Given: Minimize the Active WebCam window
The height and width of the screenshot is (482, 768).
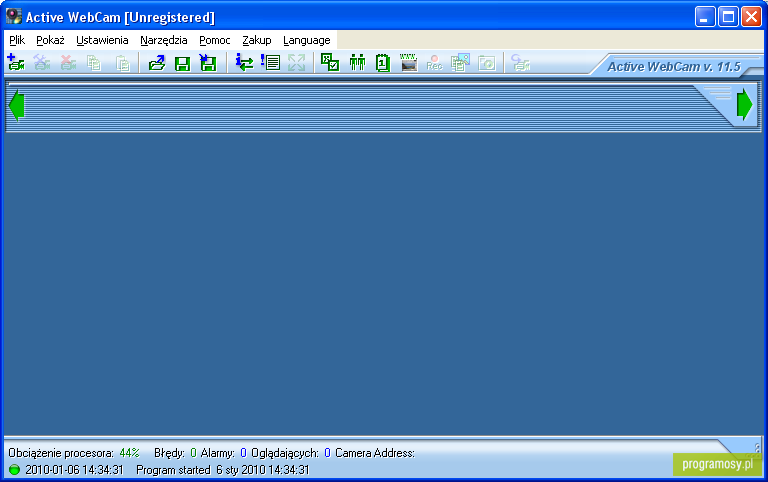Looking at the screenshot, I should [705, 17].
